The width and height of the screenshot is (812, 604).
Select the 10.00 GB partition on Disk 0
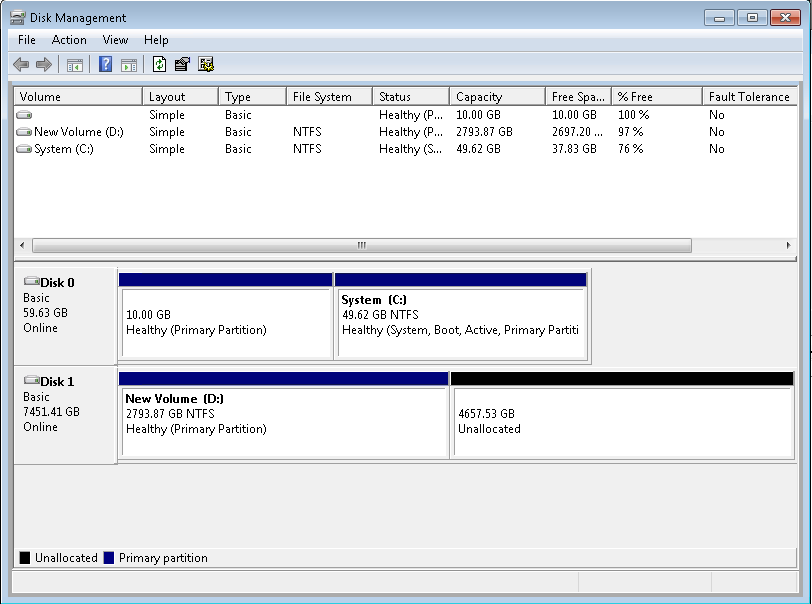(x=226, y=317)
